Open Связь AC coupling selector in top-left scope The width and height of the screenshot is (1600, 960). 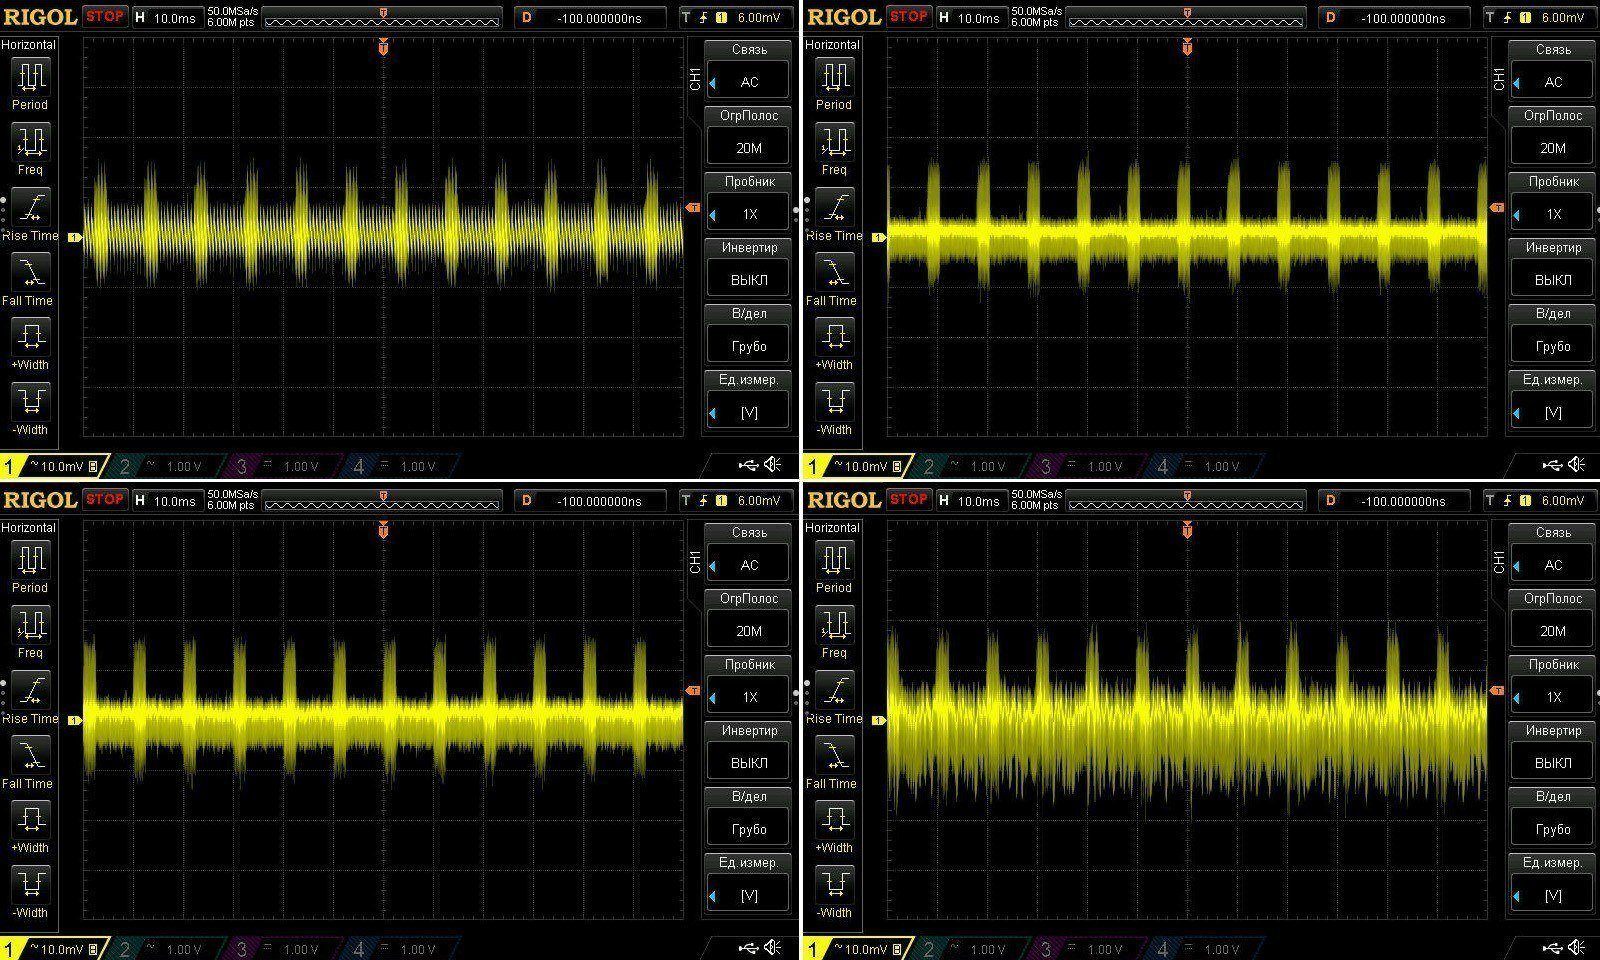pos(749,82)
